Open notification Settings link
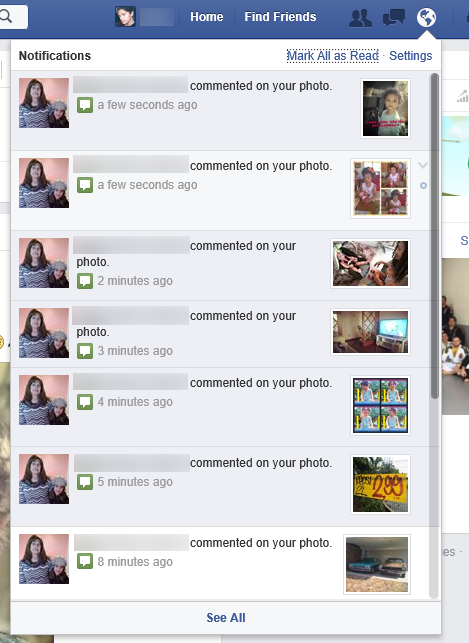 point(410,56)
